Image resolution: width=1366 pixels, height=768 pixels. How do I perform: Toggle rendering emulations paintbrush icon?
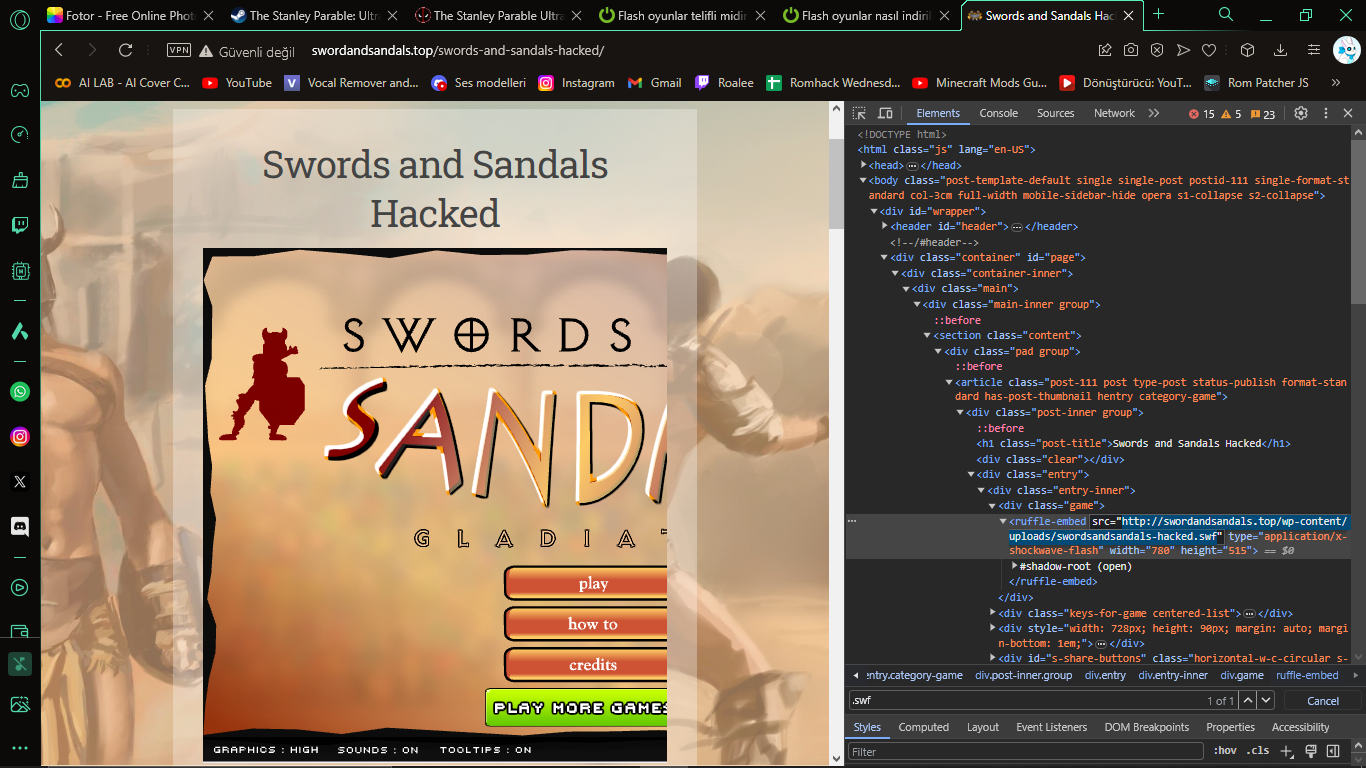point(1311,751)
